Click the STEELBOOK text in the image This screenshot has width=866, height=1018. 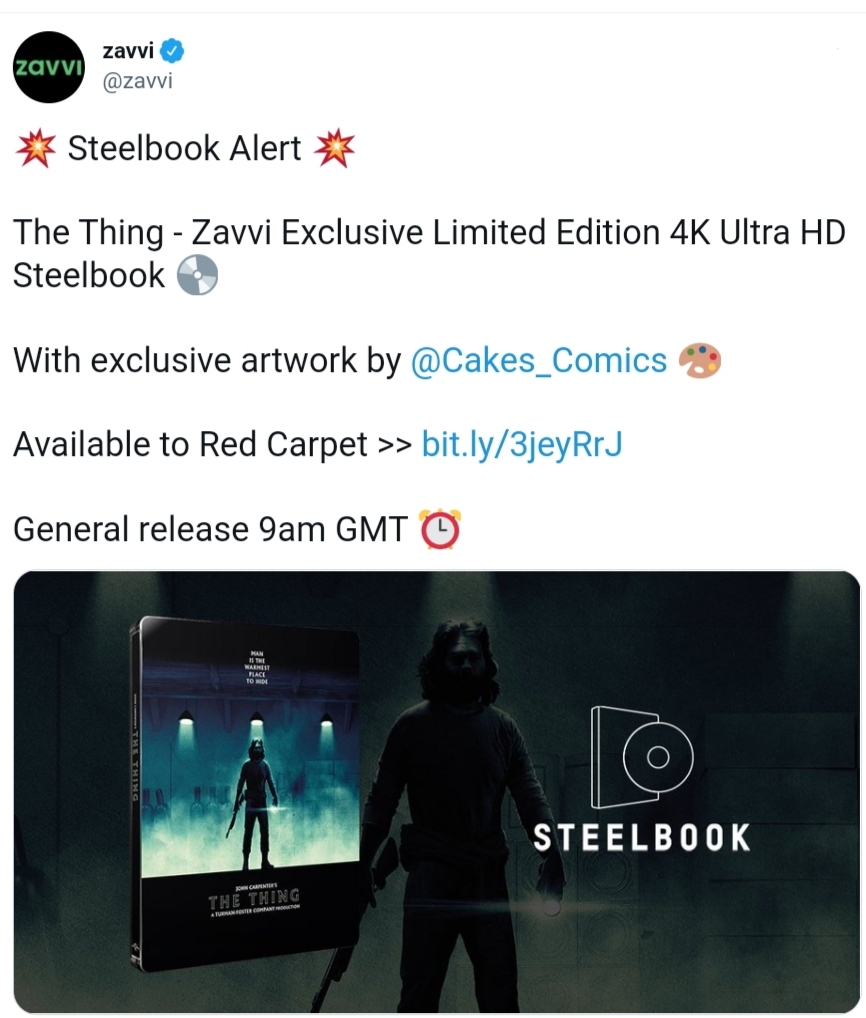pos(641,838)
